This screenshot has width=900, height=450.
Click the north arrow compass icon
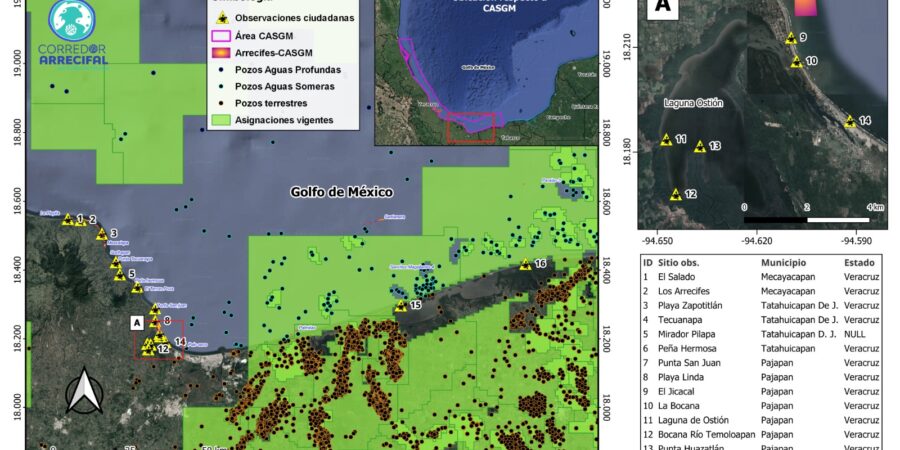[84, 392]
